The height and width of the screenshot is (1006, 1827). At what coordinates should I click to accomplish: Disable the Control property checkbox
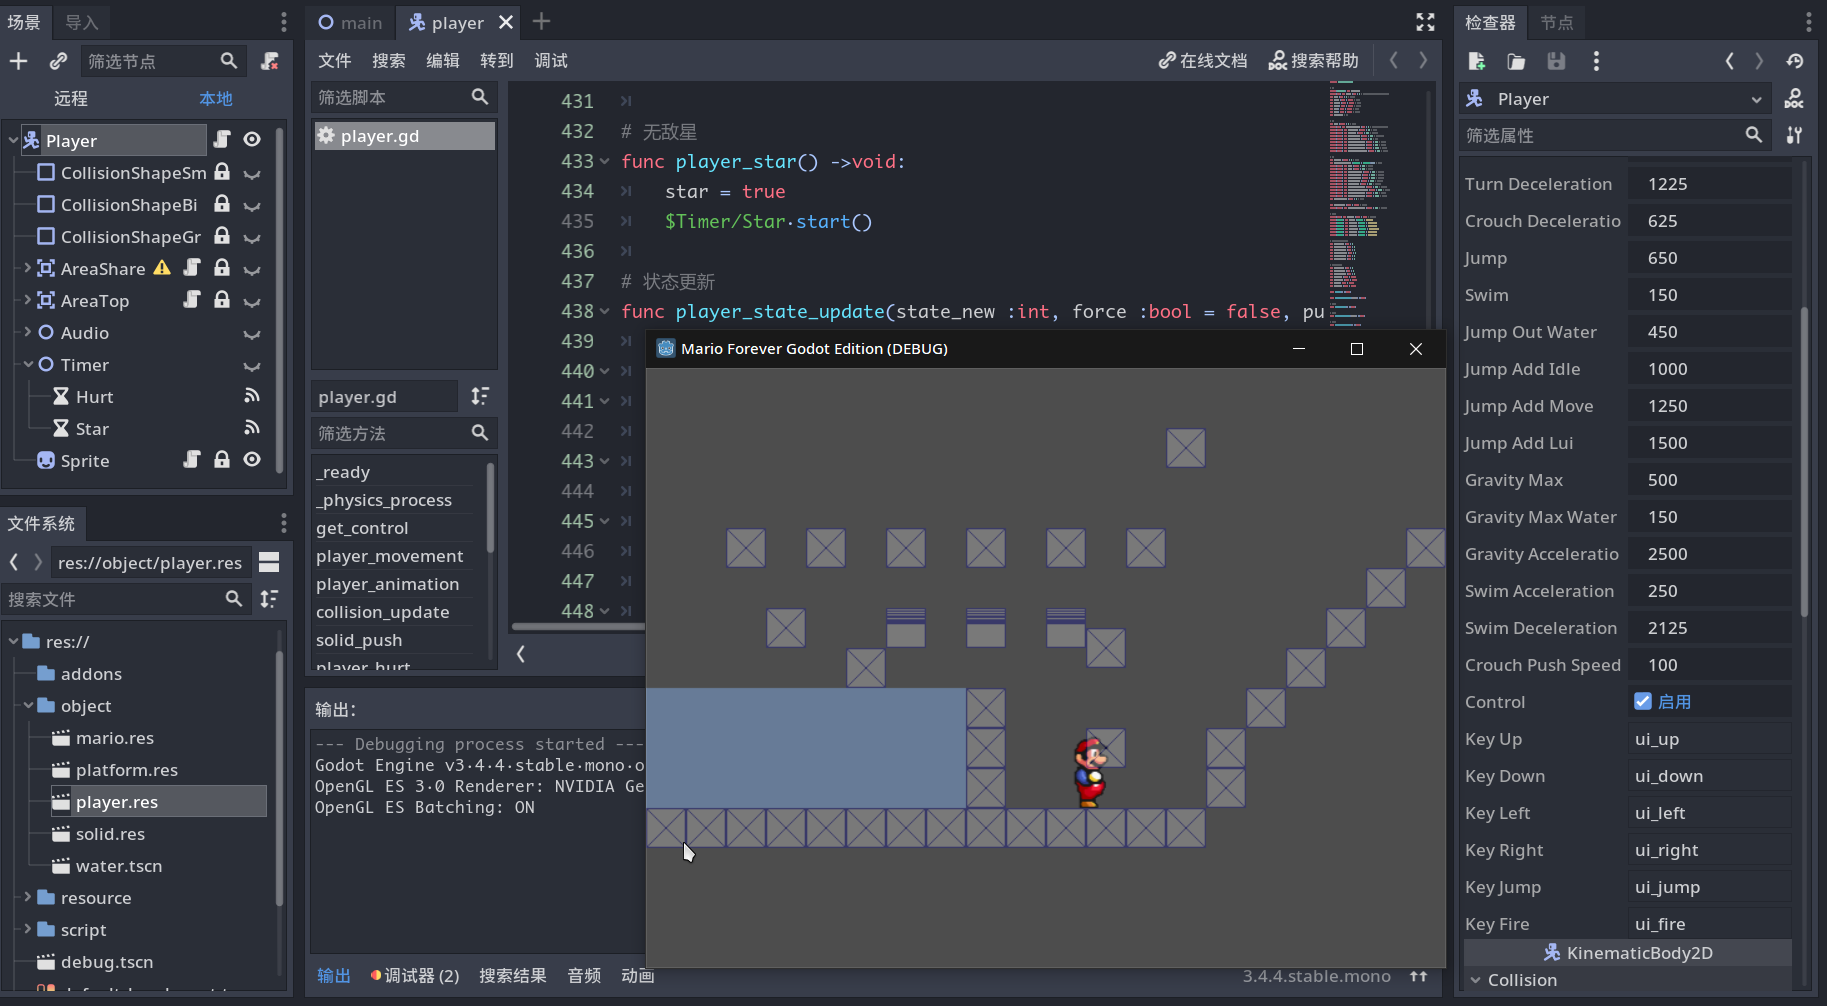click(x=1644, y=701)
